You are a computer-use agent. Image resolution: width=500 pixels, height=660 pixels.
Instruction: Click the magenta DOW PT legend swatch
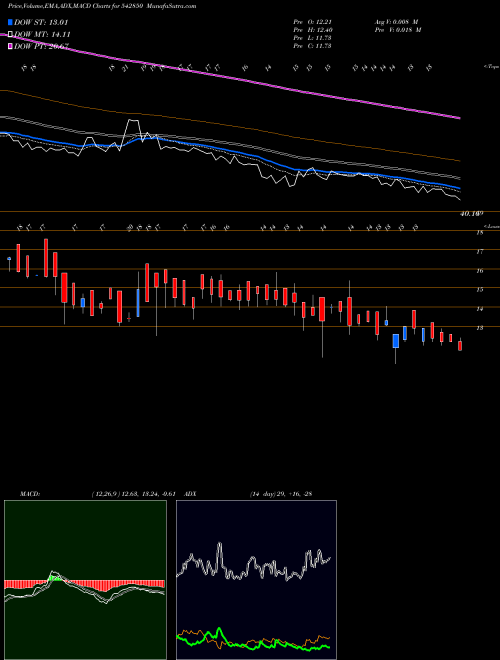11,46
